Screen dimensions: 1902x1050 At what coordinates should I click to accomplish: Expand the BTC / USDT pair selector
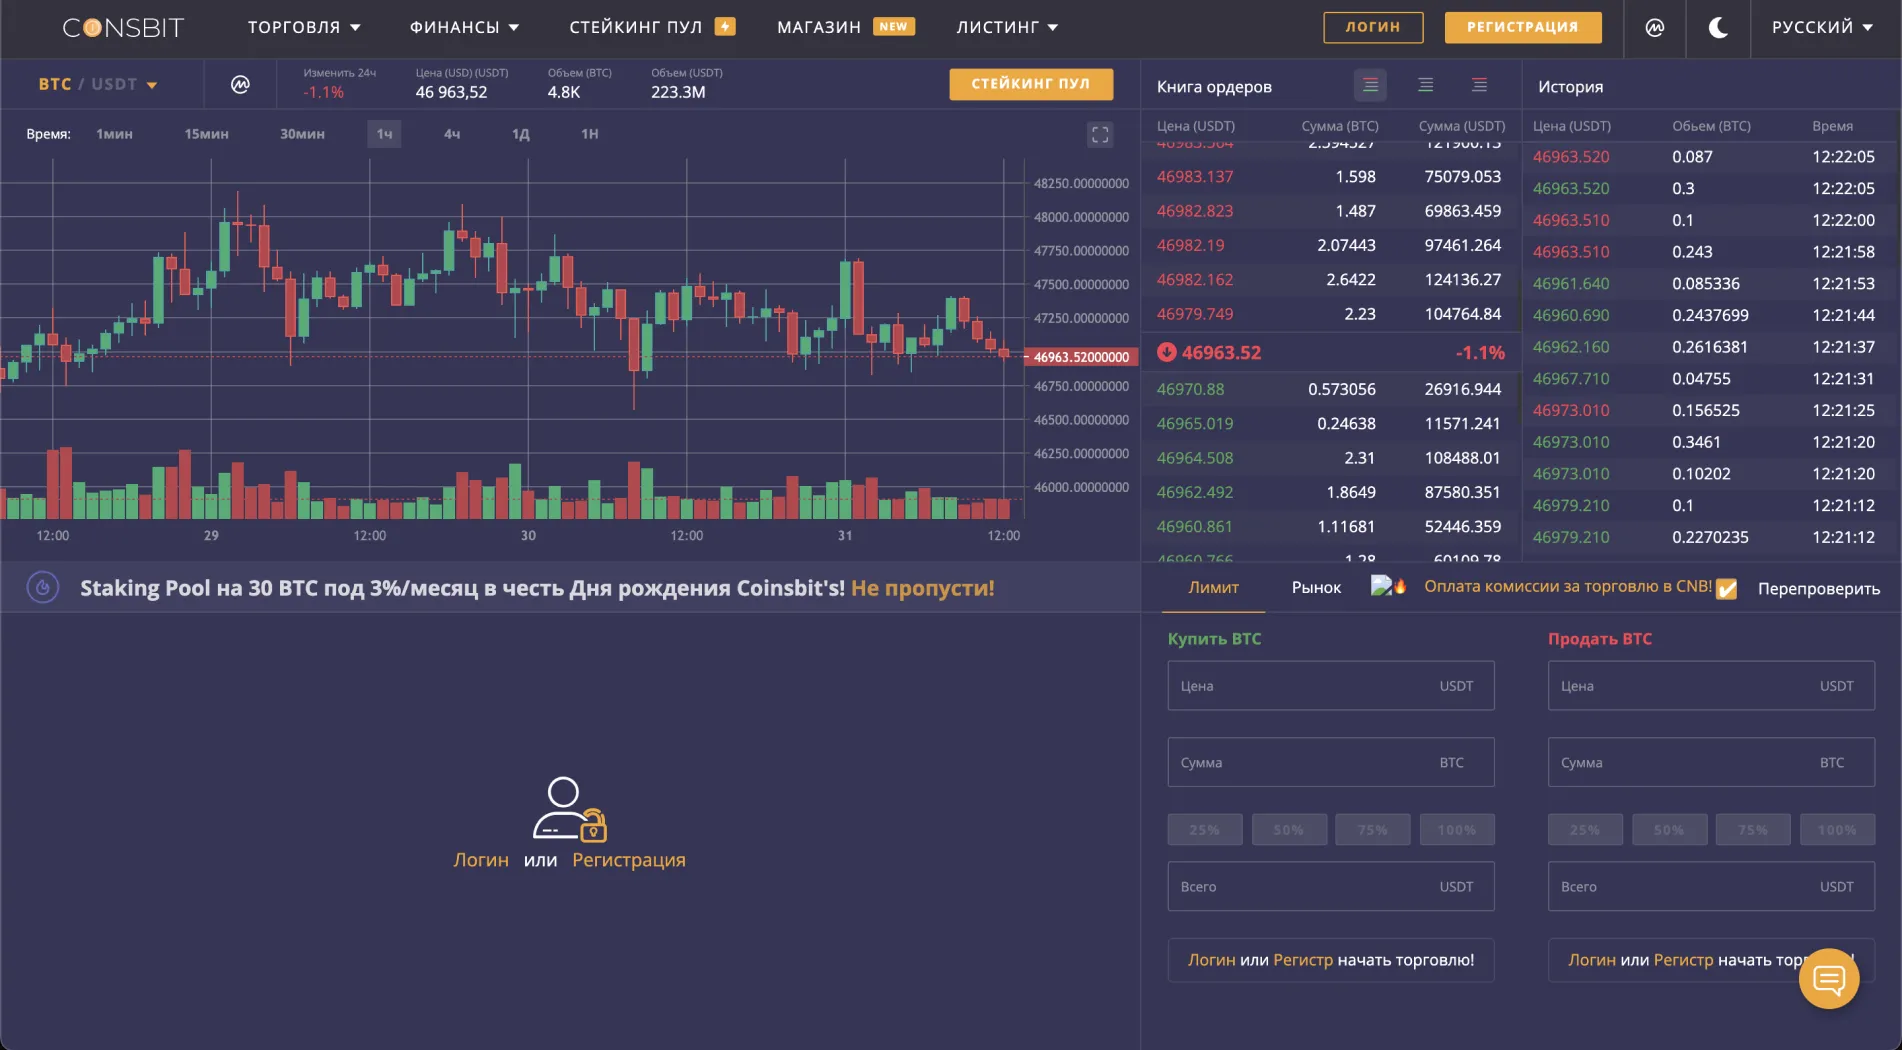click(x=98, y=85)
